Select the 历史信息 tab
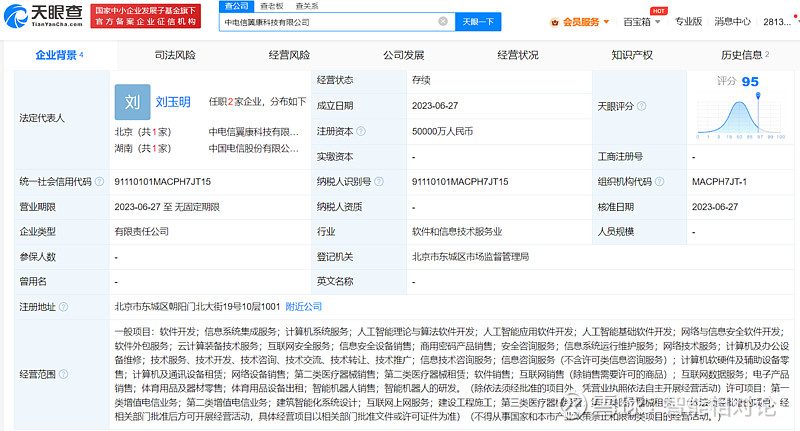Screen dimensions: 800x431 pos(745,55)
